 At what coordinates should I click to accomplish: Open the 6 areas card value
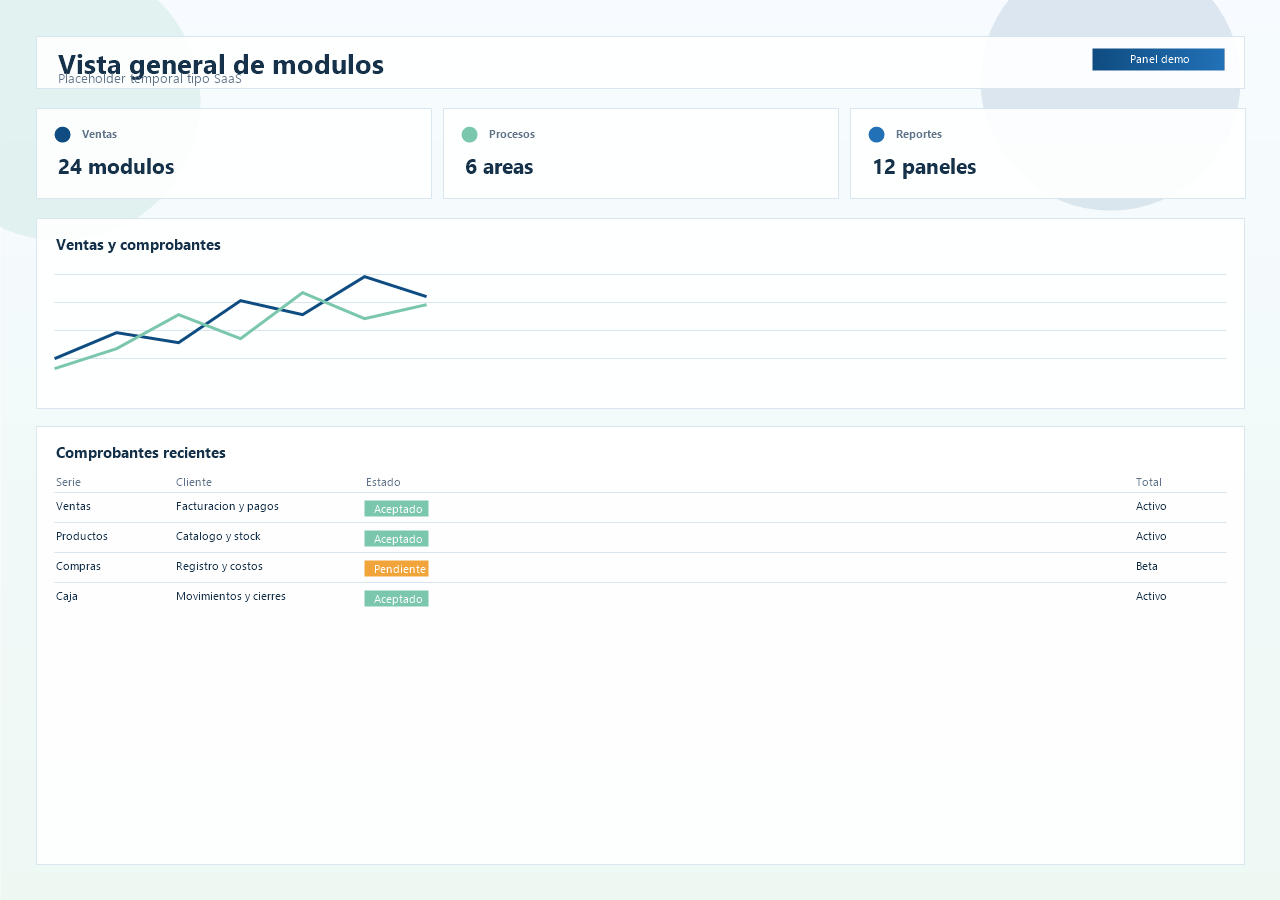[499, 167]
